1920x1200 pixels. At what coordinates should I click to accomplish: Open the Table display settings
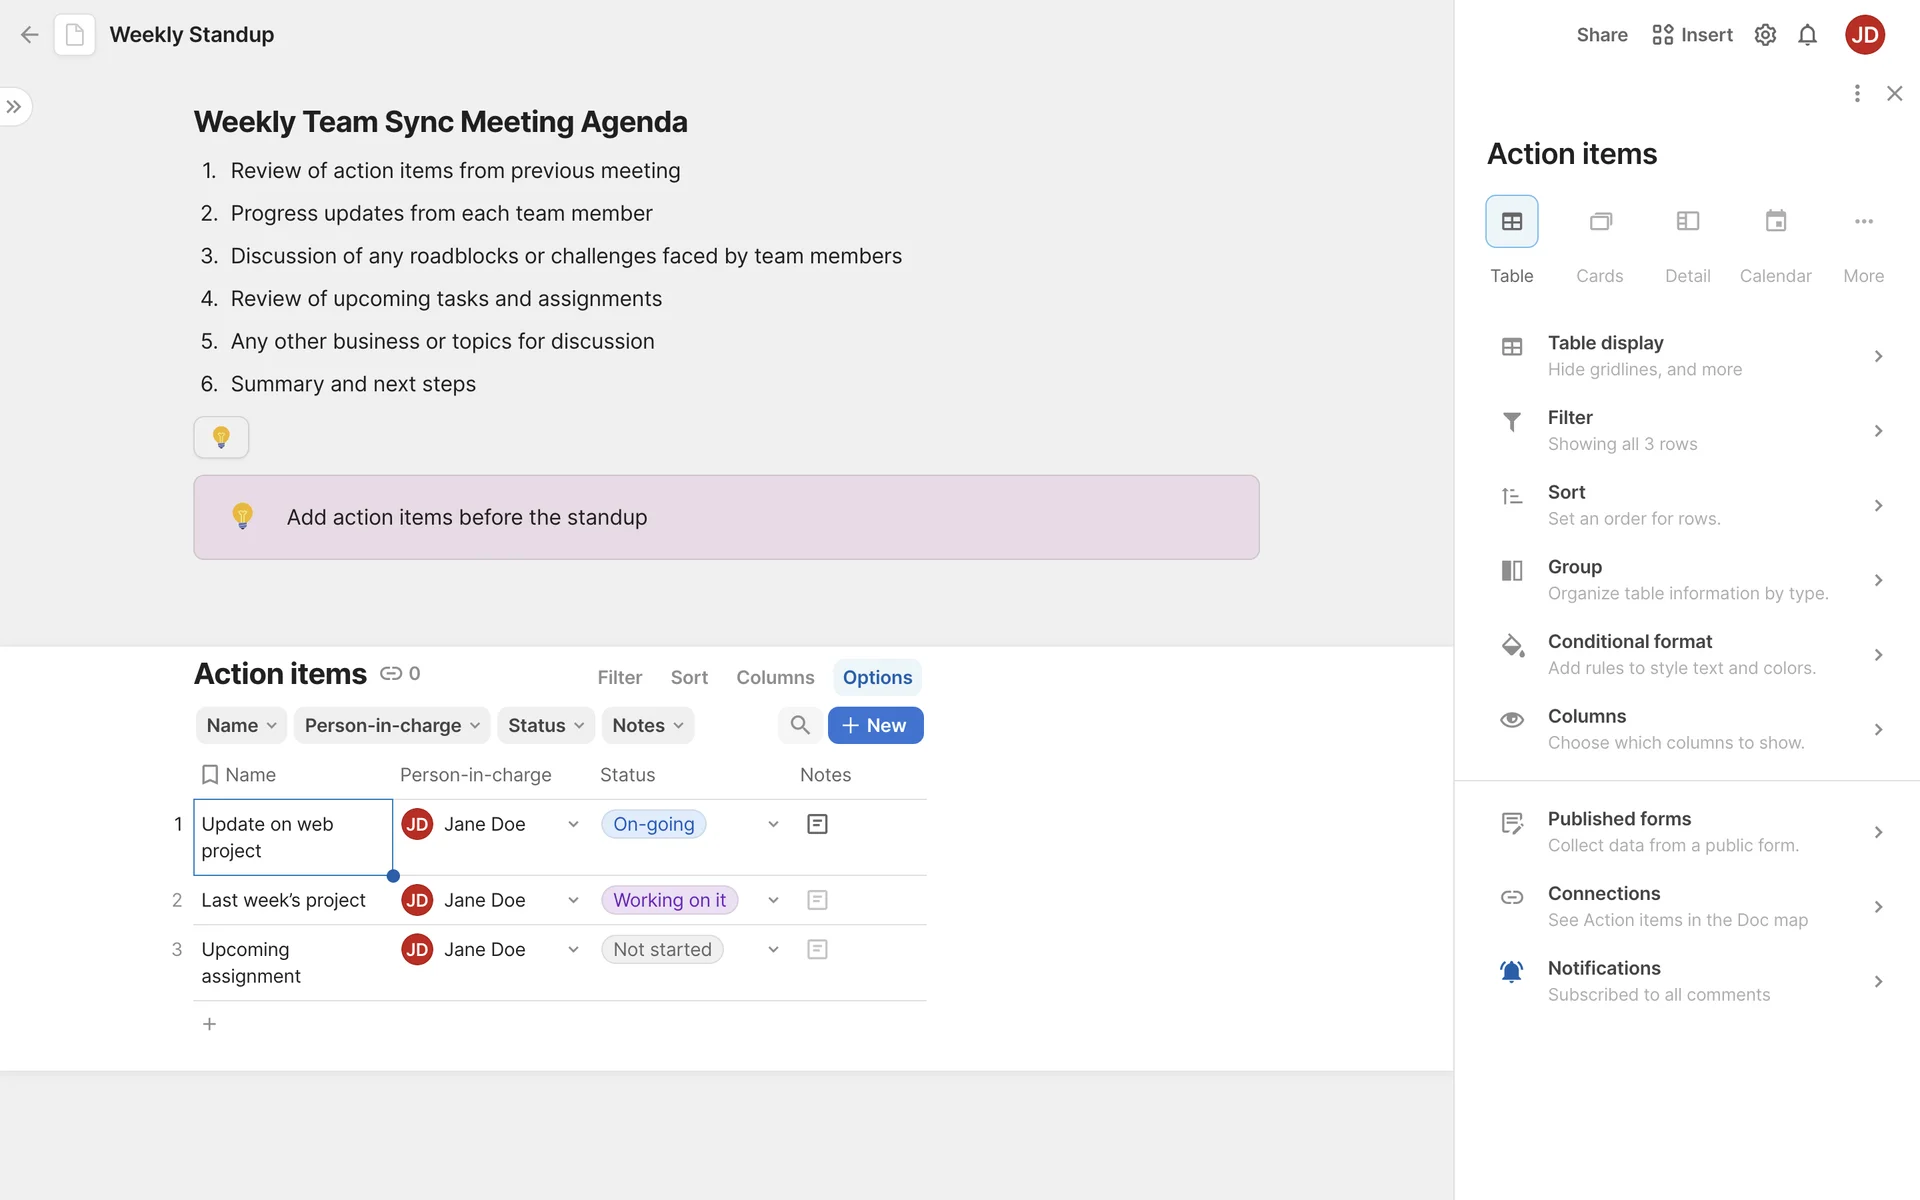[x=1690, y=356]
